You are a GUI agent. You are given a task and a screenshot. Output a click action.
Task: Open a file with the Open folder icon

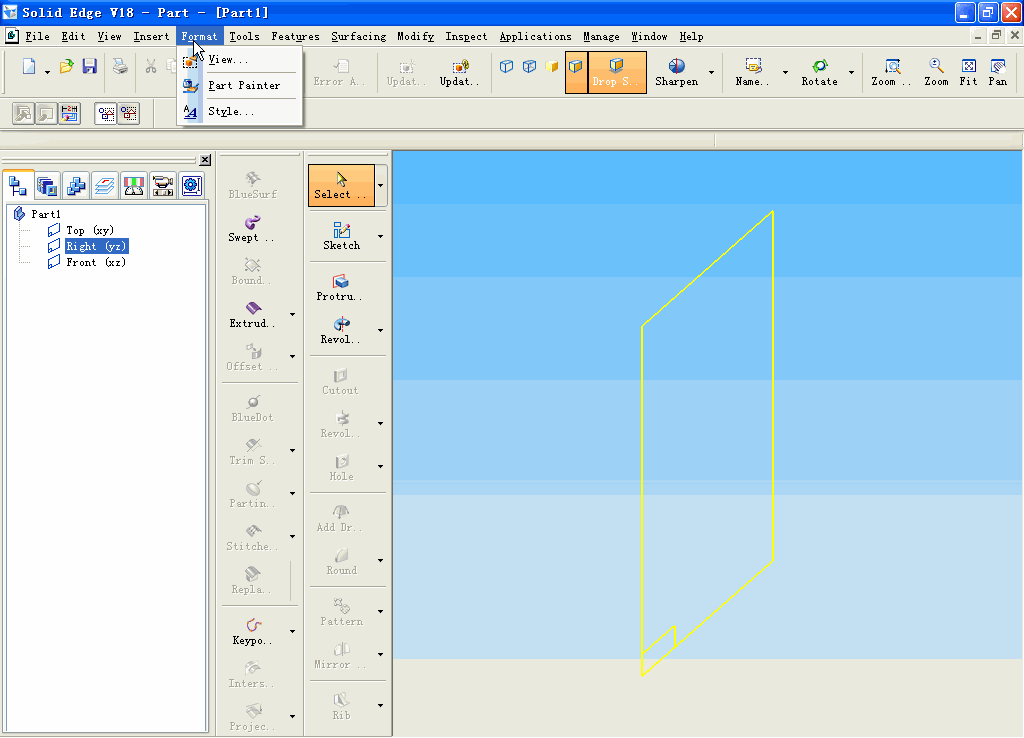pyautogui.click(x=66, y=66)
